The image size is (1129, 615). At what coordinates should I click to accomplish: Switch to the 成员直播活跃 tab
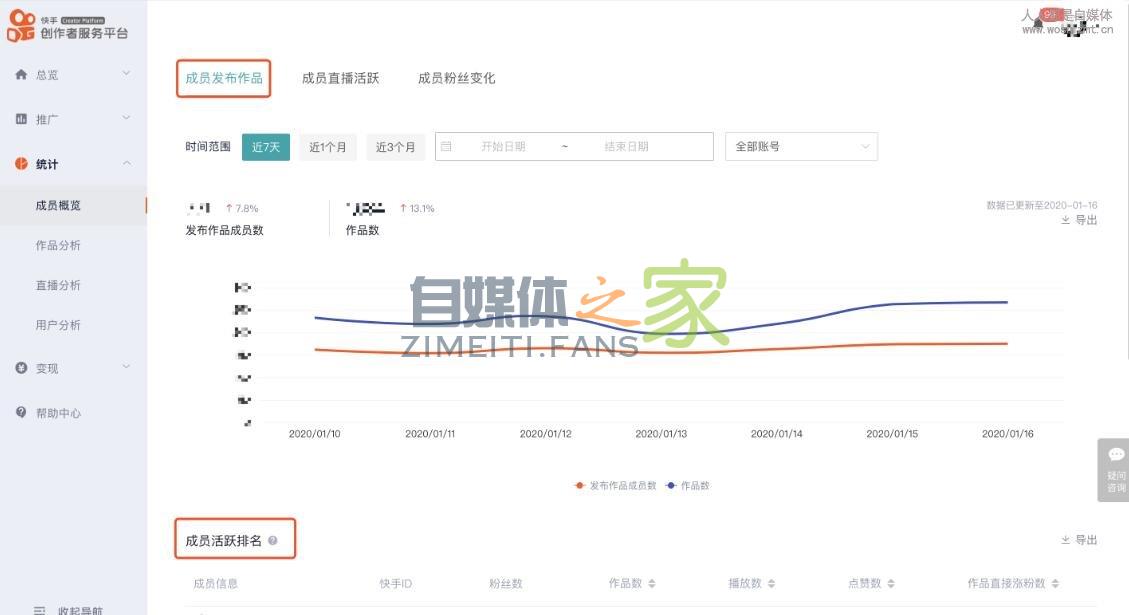coord(339,77)
